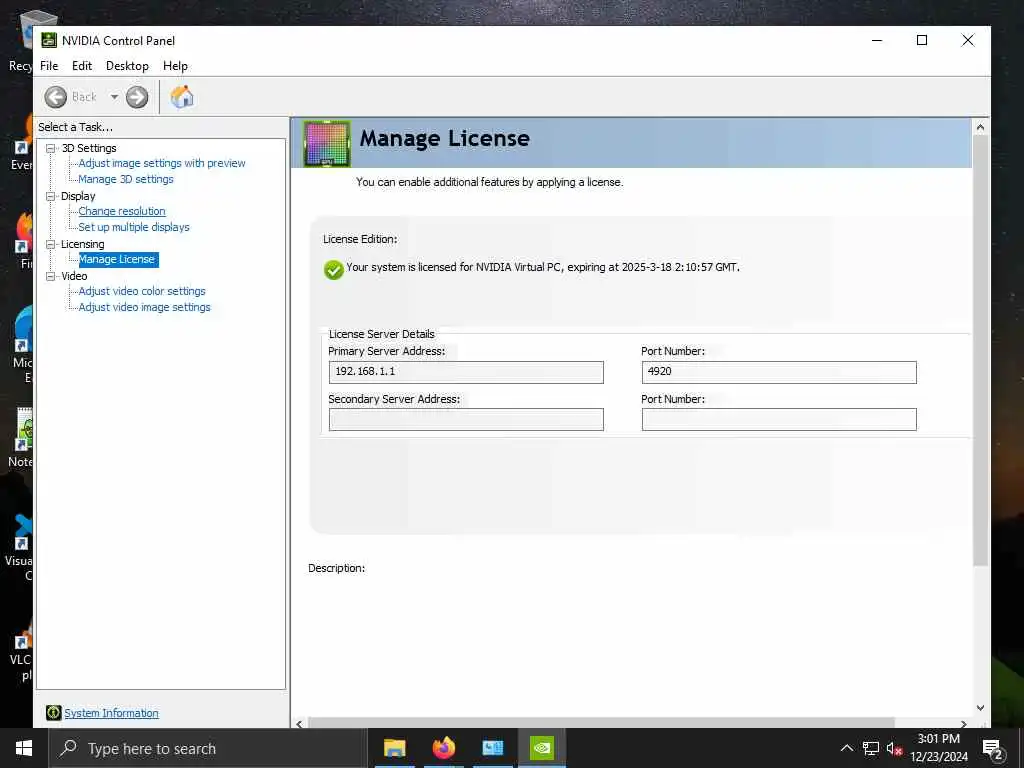
Task: Click the secondary Port Number field
Action: click(779, 420)
